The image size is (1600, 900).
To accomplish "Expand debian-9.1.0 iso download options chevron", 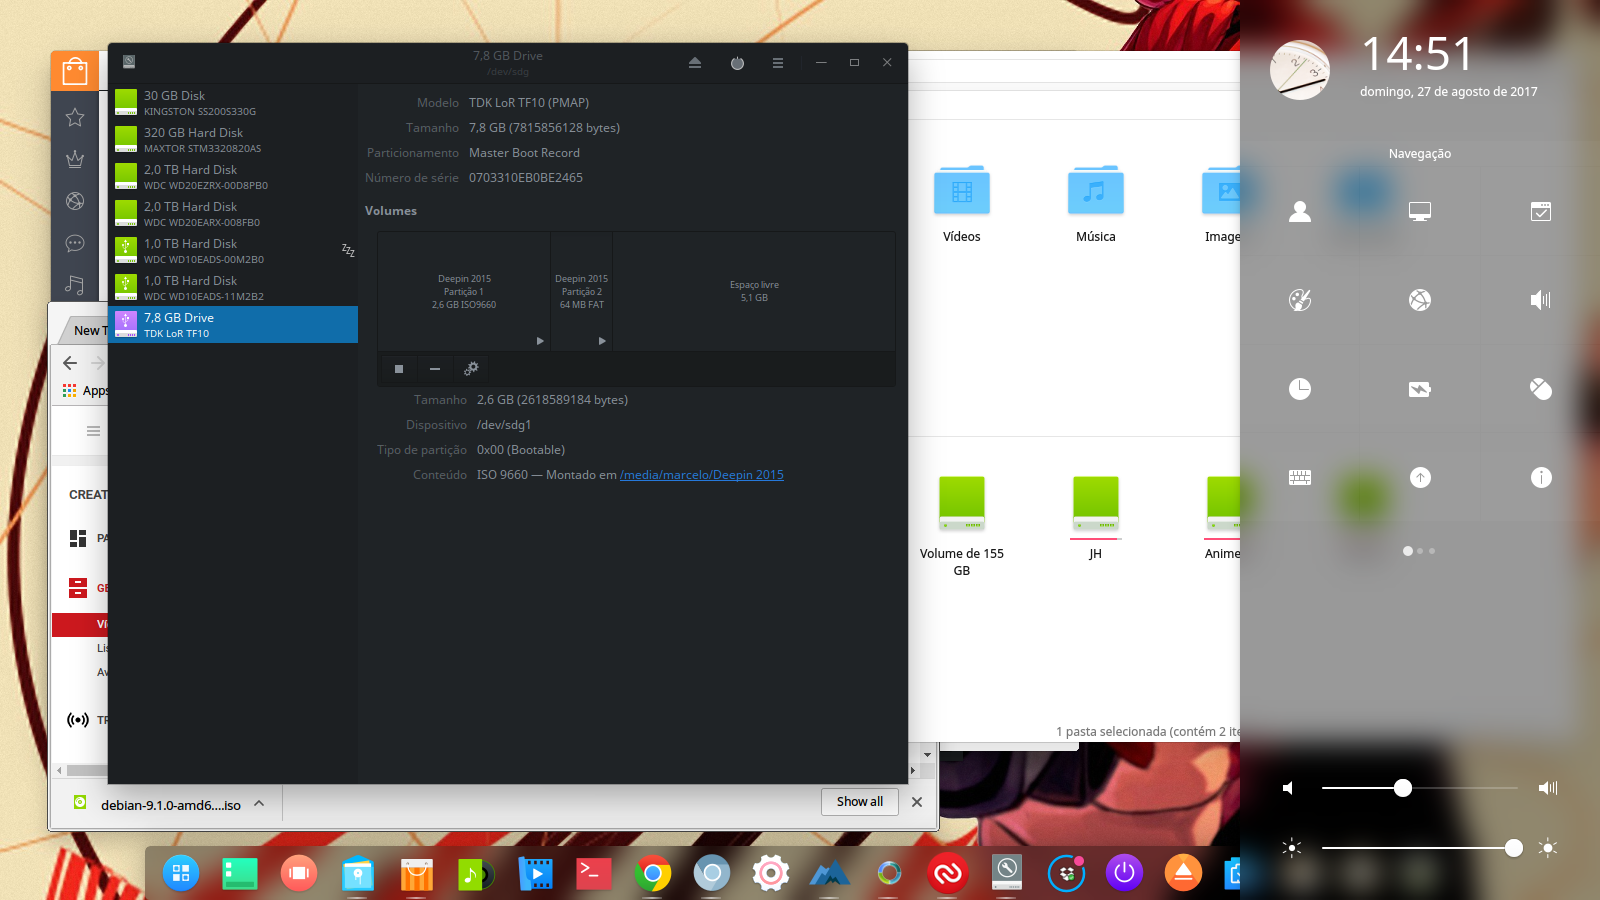I will pyautogui.click(x=259, y=803).
